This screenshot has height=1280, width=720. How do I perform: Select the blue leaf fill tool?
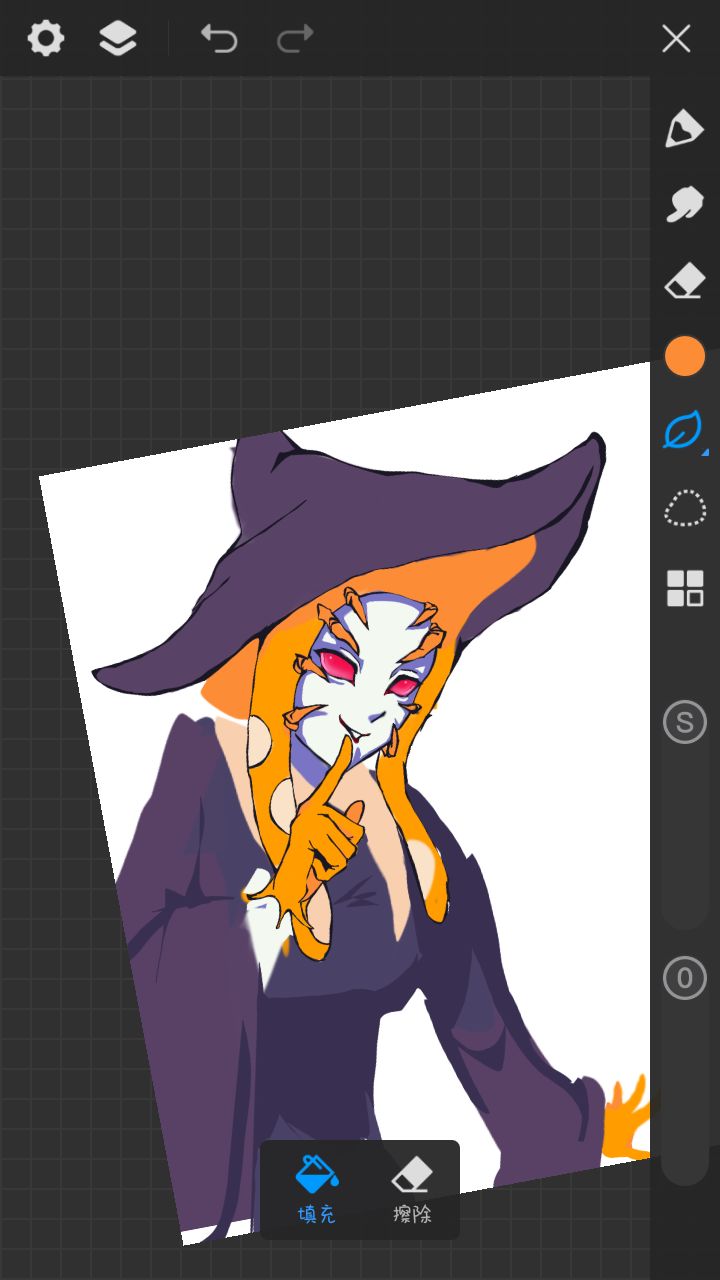pos(685,432)
